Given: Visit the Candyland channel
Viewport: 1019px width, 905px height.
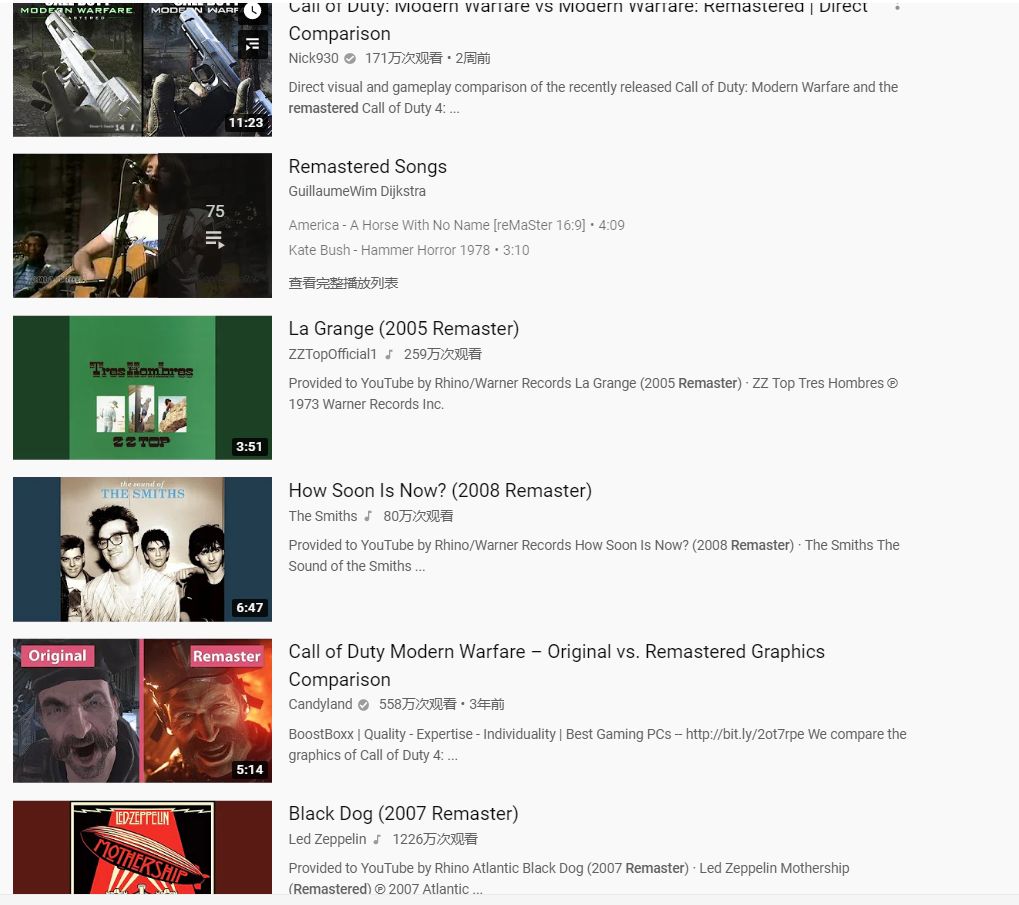Looking at the screenshot, I should click(x=320, y=704).
